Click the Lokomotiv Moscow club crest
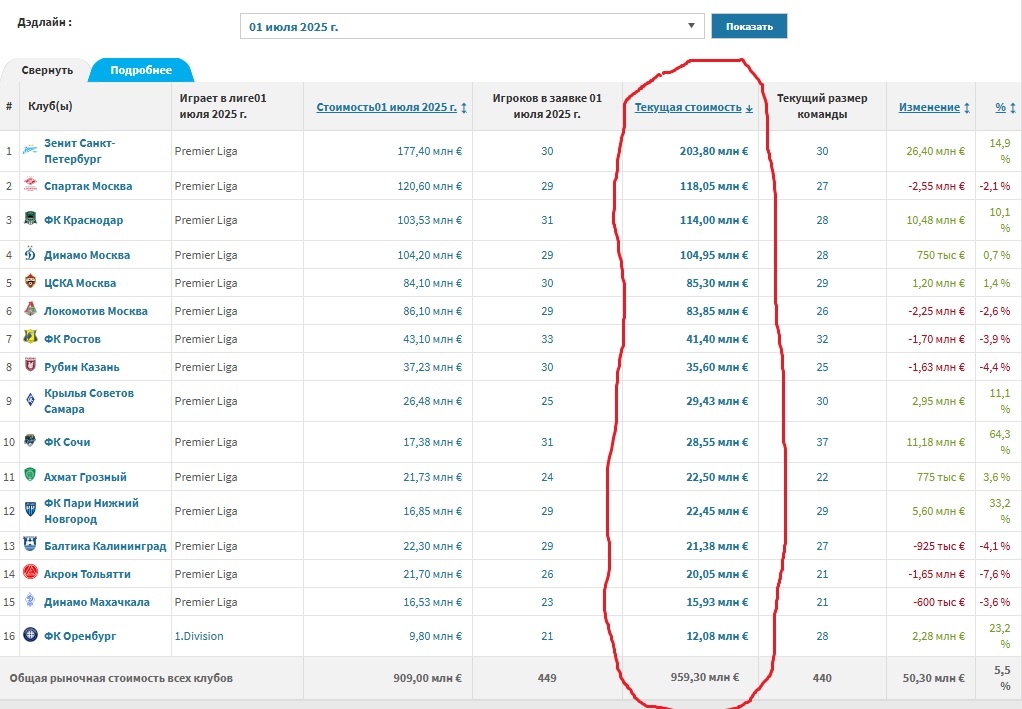This screenshot has height=709, width=1022. click(x=30, y=309)
